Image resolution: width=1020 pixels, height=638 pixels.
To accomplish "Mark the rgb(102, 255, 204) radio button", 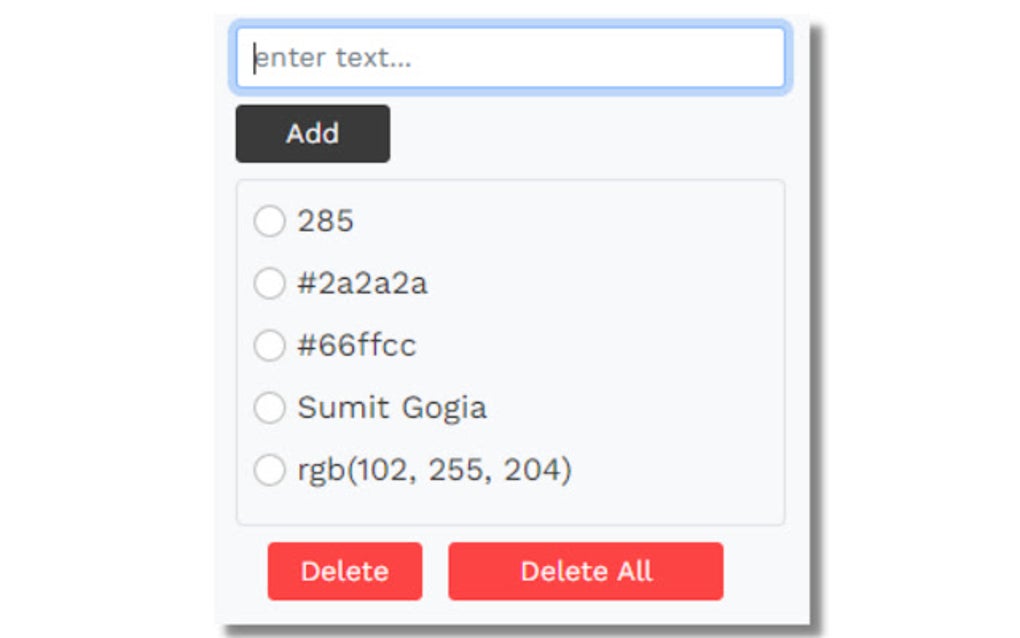I will 269,470.
